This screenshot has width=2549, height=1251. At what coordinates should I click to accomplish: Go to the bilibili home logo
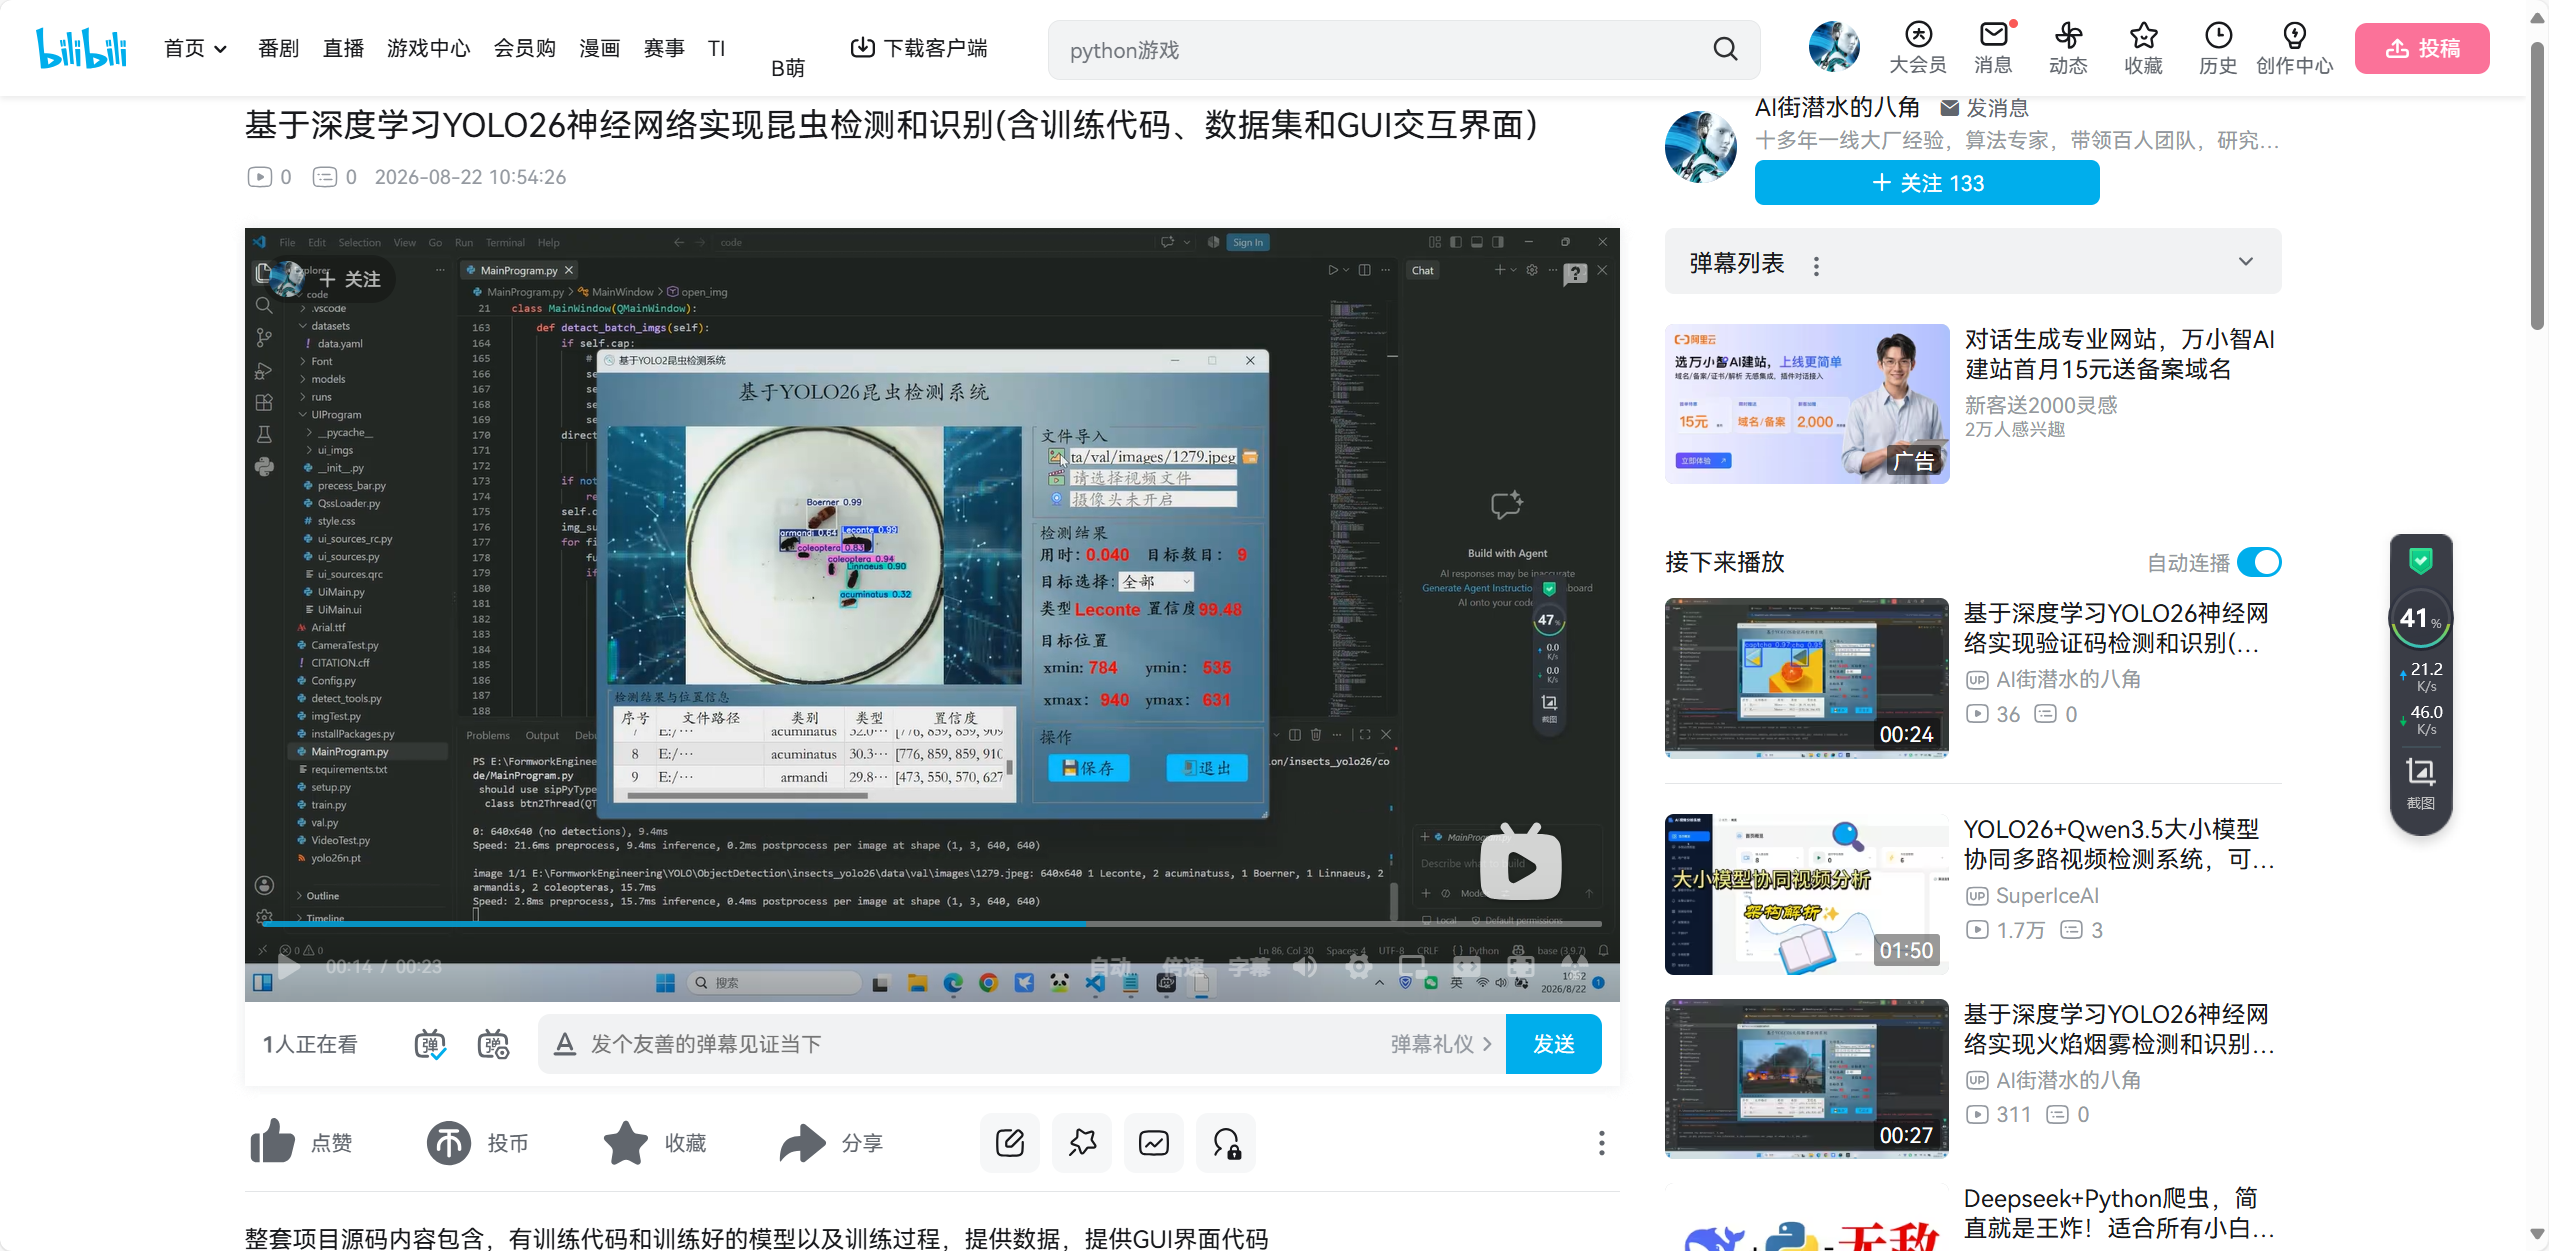[81, 48]
